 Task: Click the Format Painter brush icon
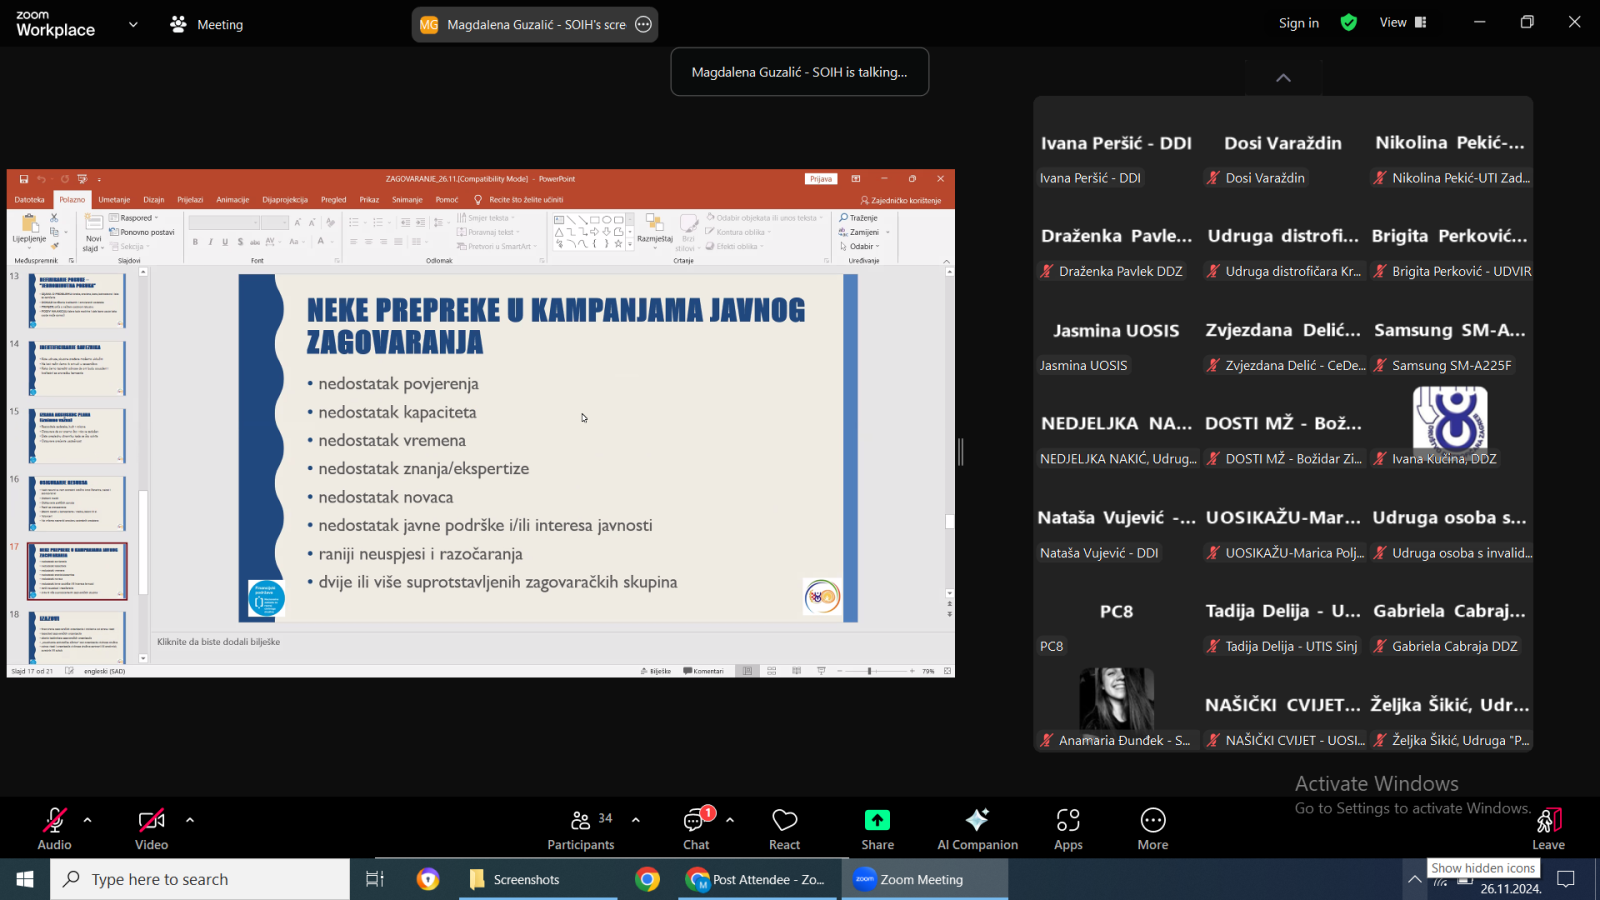pyautogui.click(x=54, y=246)
